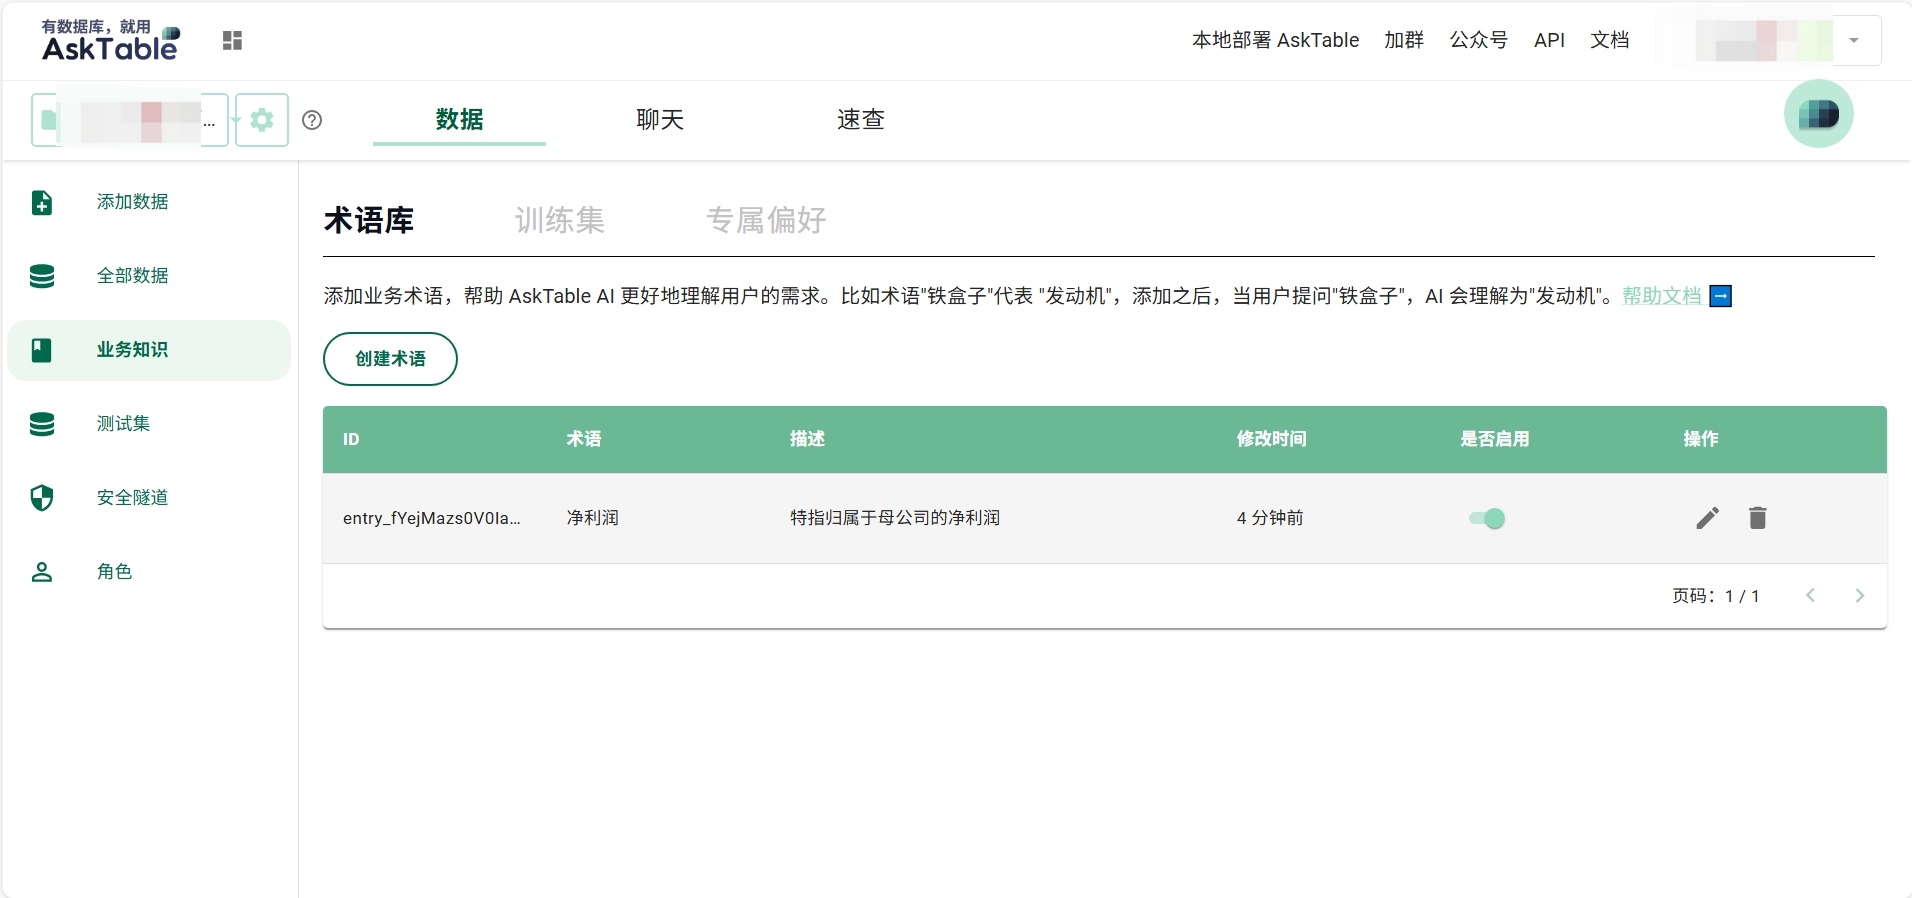Edit the 净利润 term with pencil icon
Image resolution: width=1912 pixels, height=898 pixels.
(x=1707, y=518)
